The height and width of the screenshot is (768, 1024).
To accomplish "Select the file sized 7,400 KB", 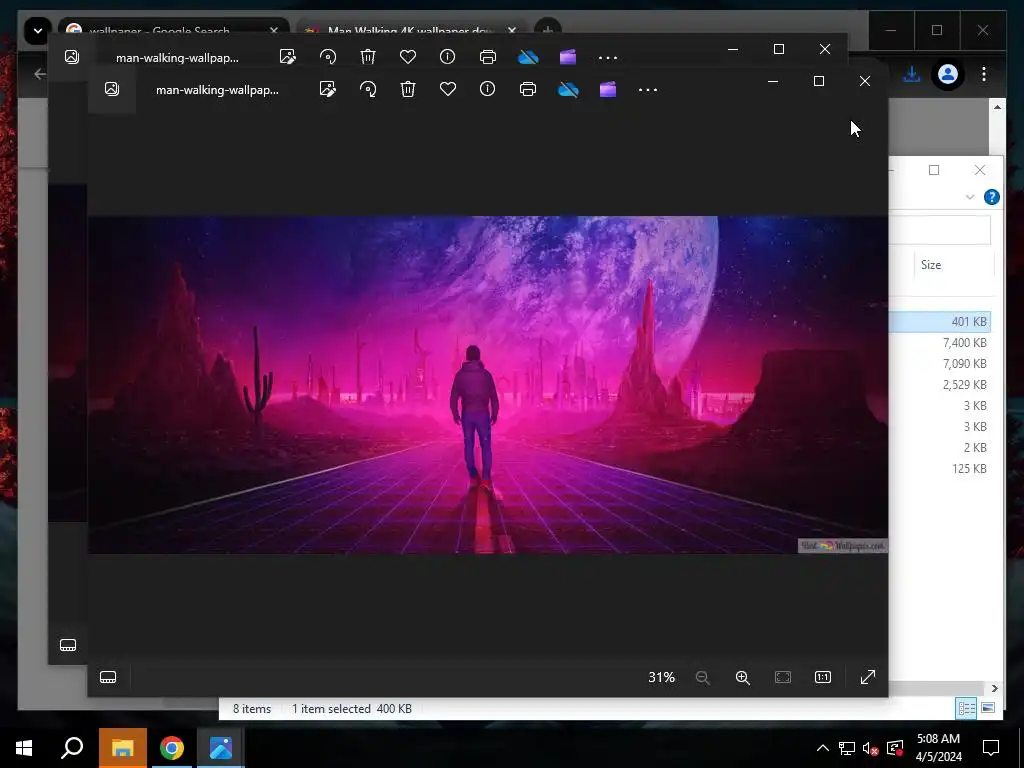I will tap(939, 342).
